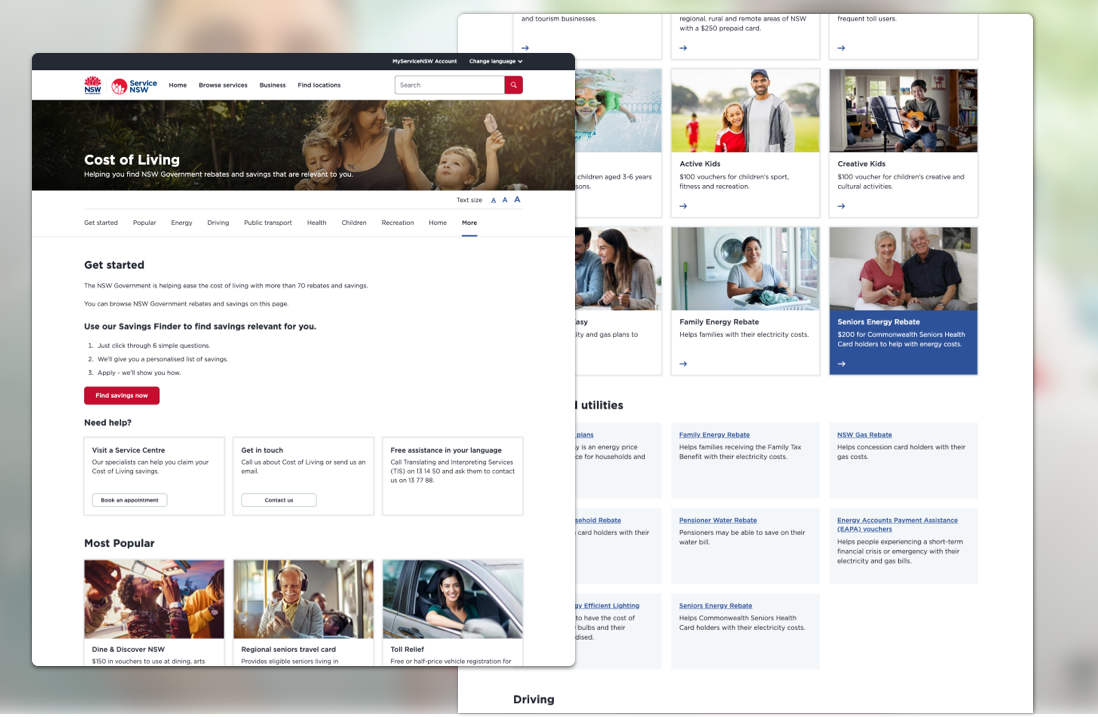The image size is (1098, 717).
Task: Click the arrow on the Family Energy Rebate card
Action: [x=683, y=364]
